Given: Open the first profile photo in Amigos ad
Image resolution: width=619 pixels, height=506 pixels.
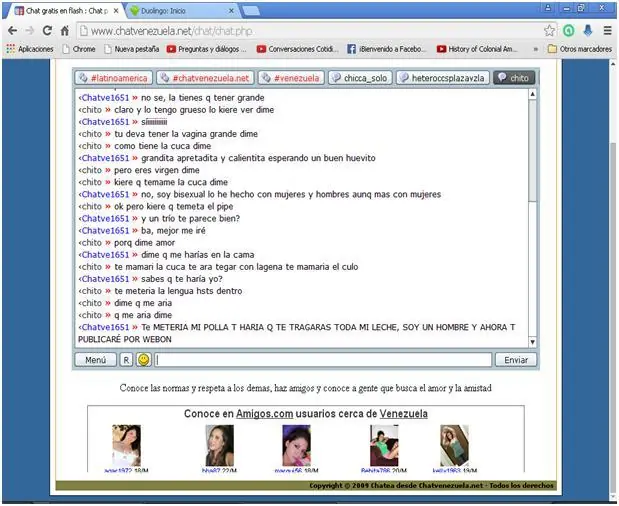Looking at the screenshot, I should pos(126,445).
